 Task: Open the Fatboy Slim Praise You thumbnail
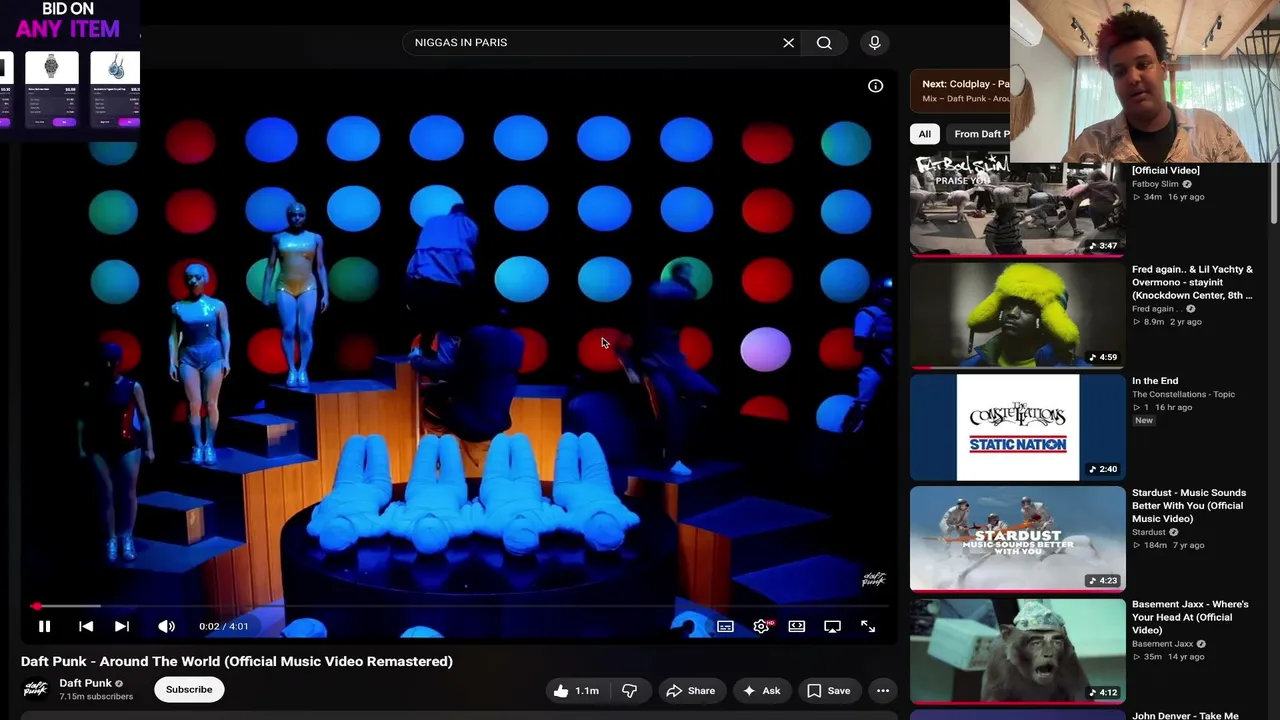(1017, 204)
